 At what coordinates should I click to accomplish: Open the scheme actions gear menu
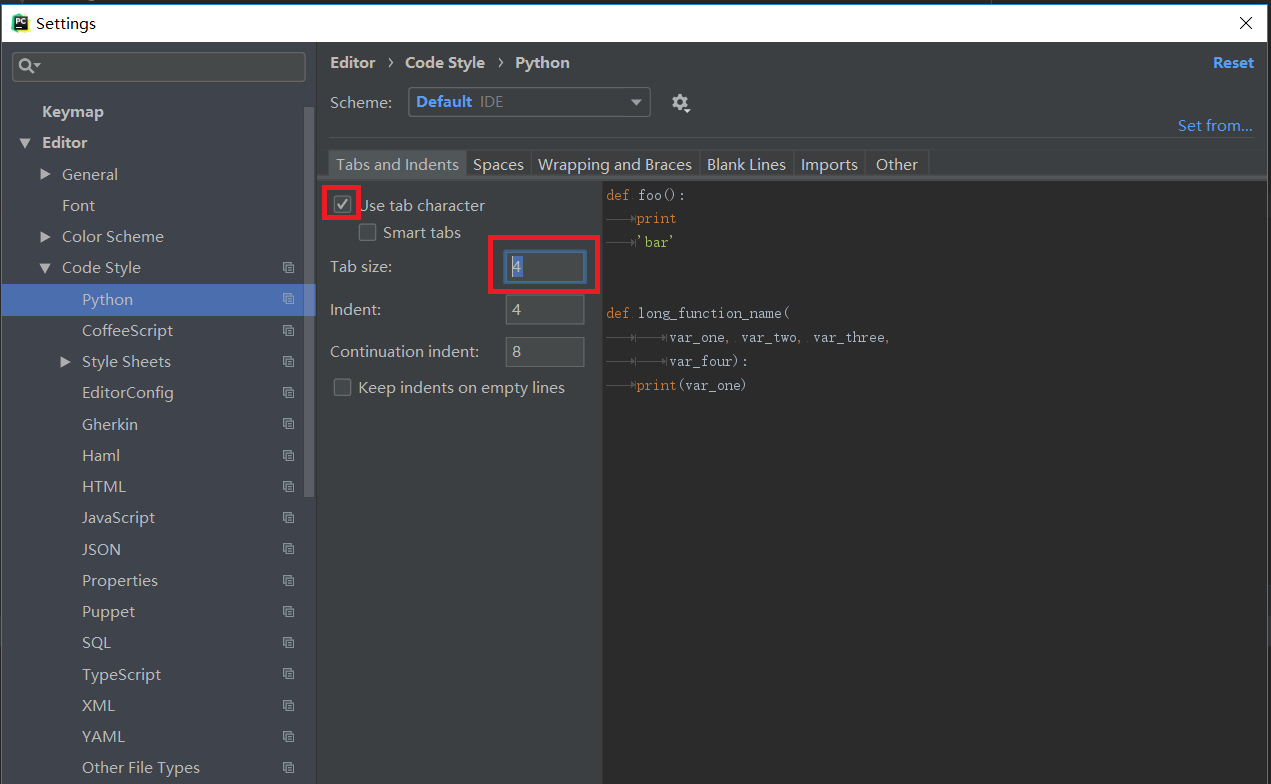[681, 102]
